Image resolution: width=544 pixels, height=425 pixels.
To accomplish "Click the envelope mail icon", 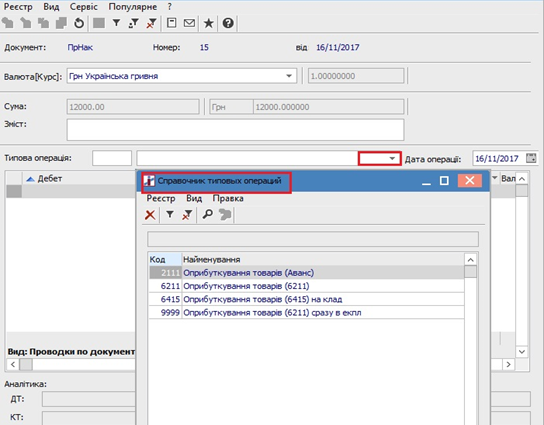I will pyautogui.click(x=189, y=23).
